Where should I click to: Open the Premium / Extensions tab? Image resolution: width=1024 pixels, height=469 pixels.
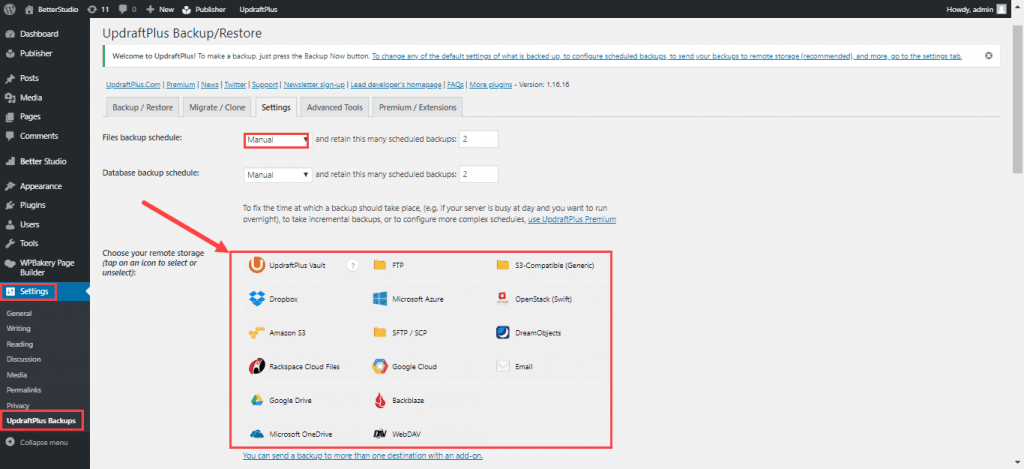418,107
